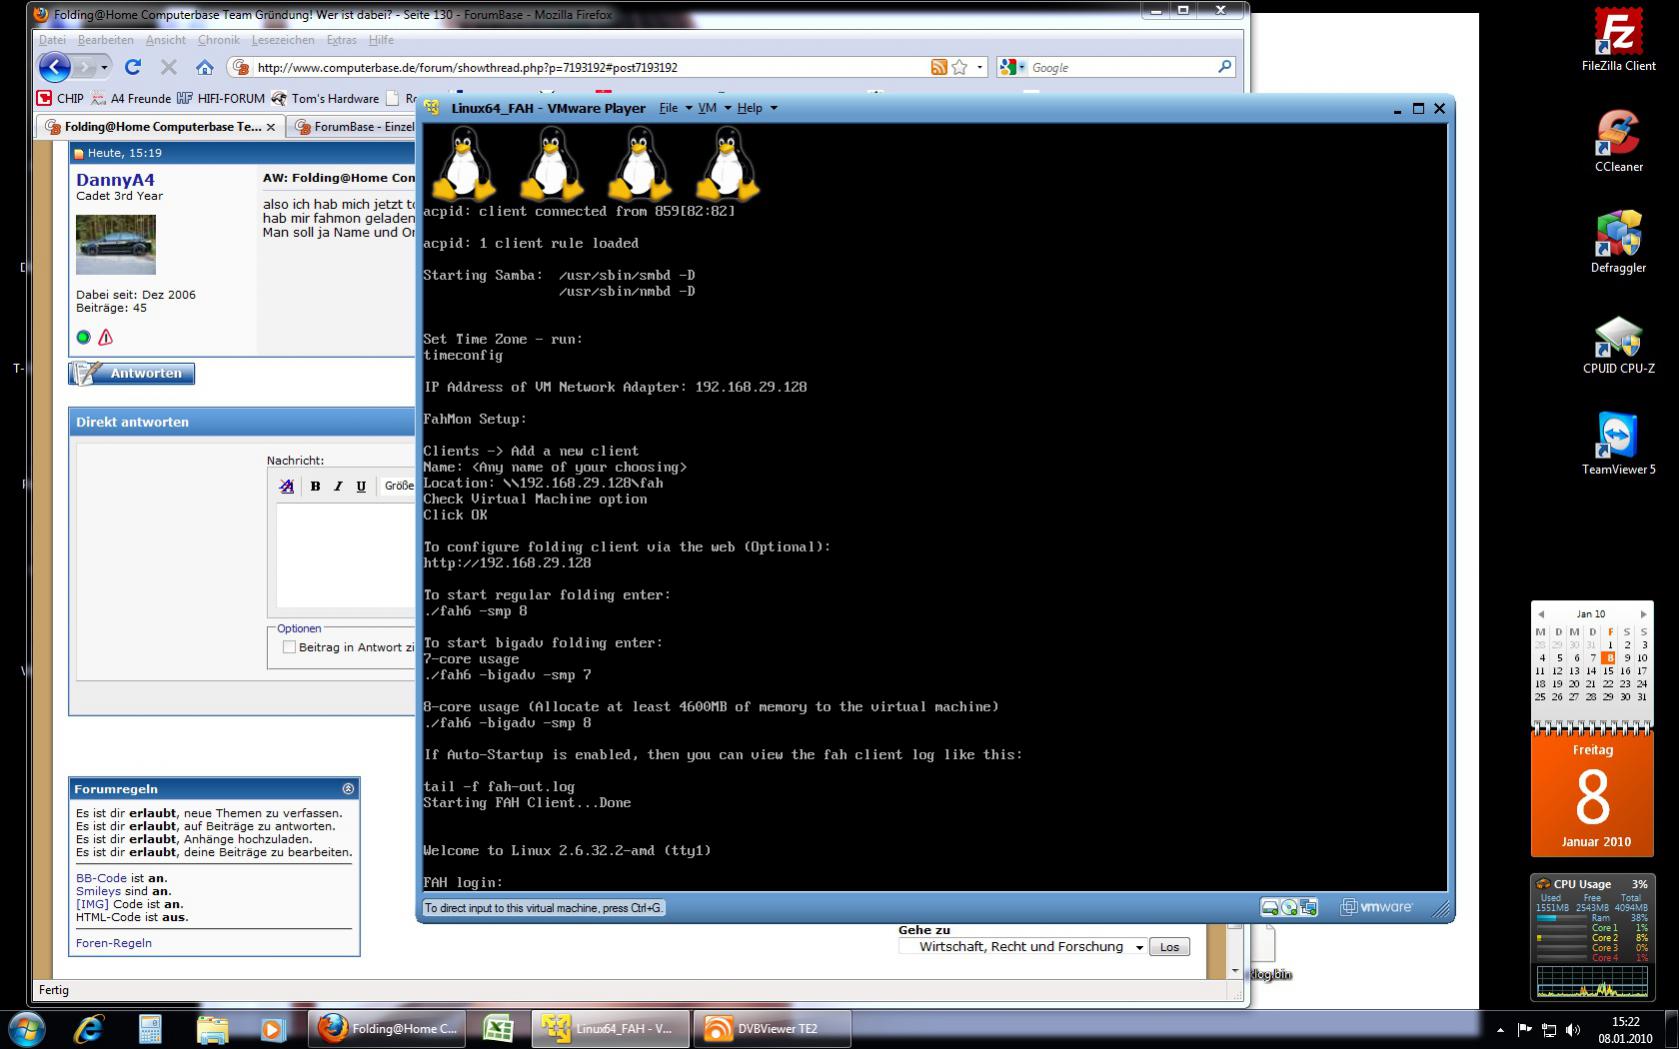Click the volume speaker tray icon
Image resolution: width=1679 pixels, height=1049 pixels.
click(x=1573, y=1030)
